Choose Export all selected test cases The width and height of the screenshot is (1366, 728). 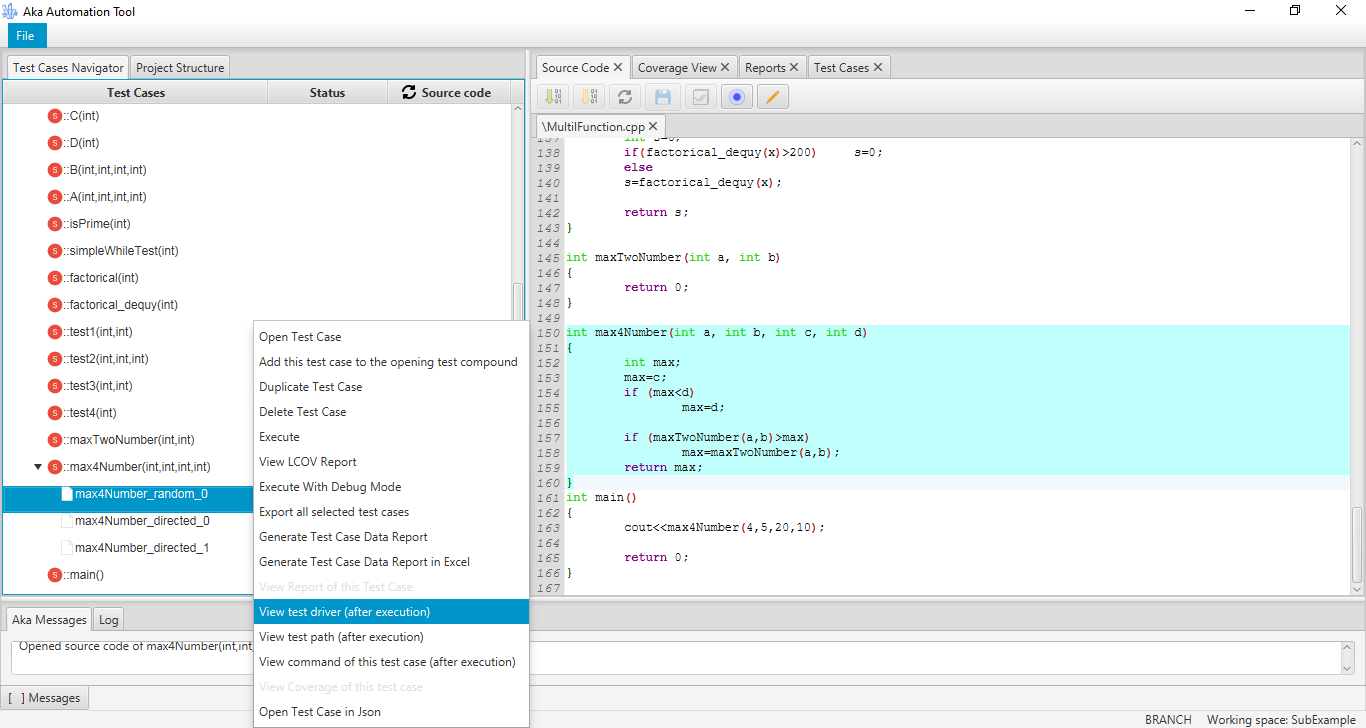tap(391, 512)
